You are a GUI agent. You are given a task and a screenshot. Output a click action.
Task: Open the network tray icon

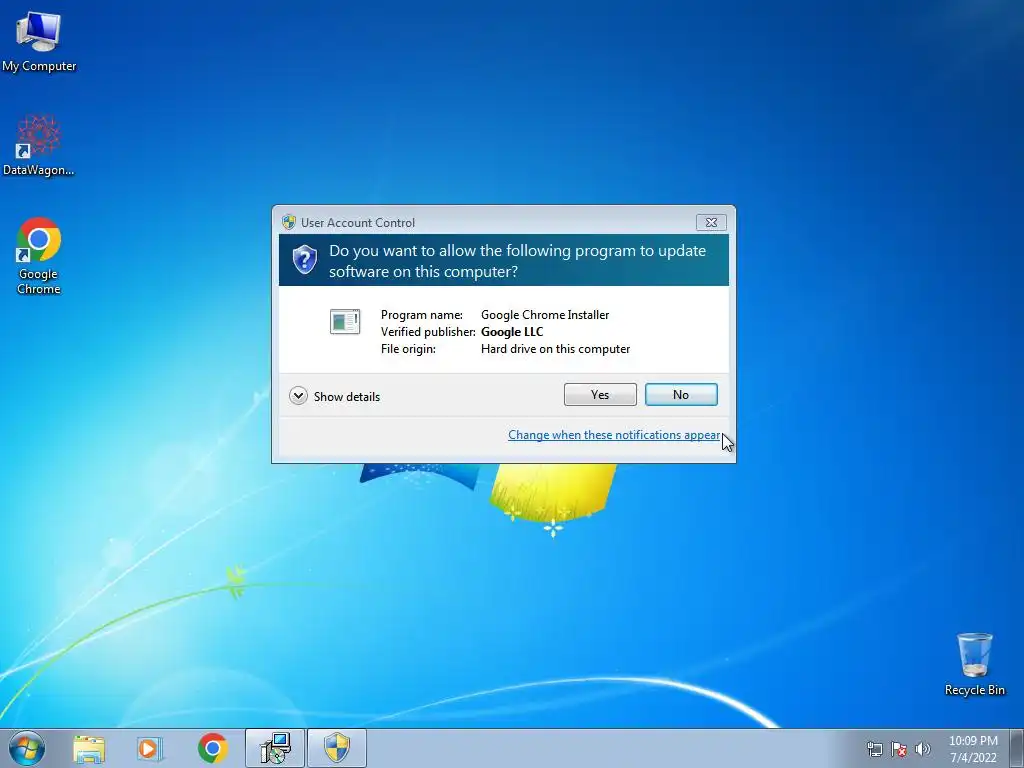(x=874, y=749)
